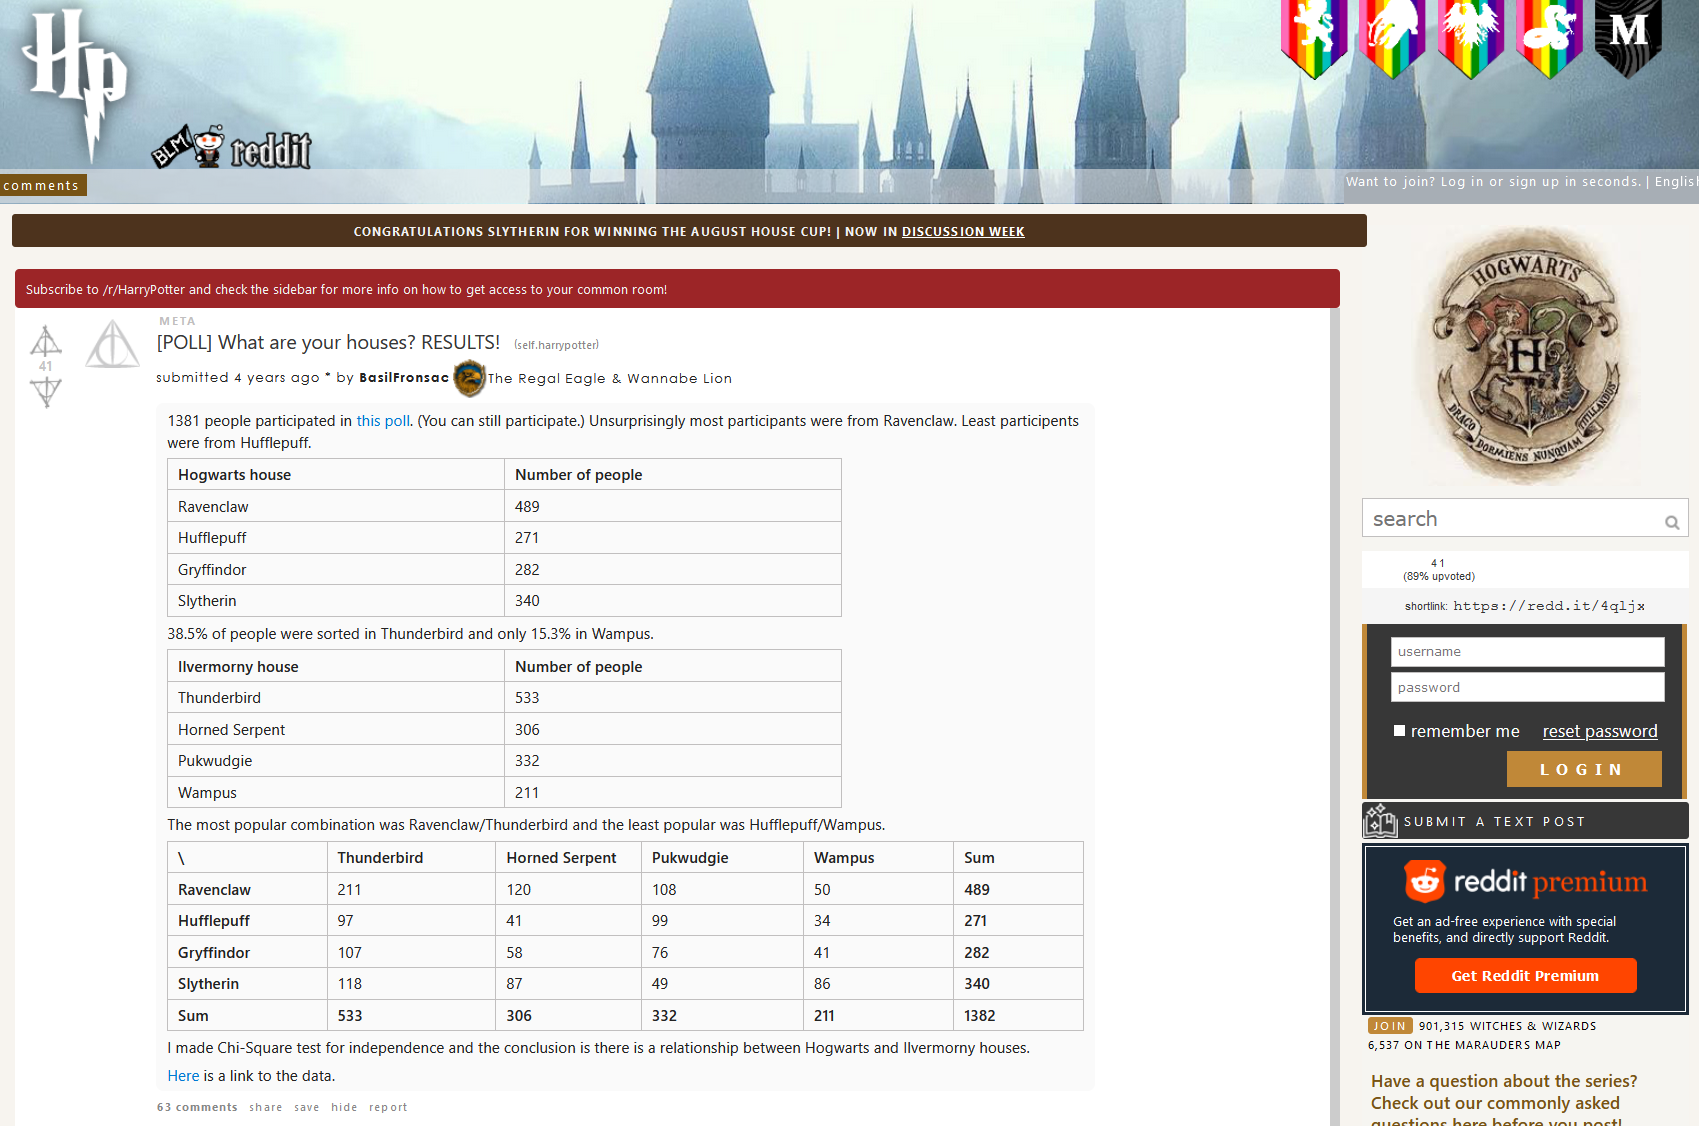Viewport: 1699px width, 1126px height.
Task: Click Hufflepuff count cell '271' in first table
Action: tap(673, 538)
